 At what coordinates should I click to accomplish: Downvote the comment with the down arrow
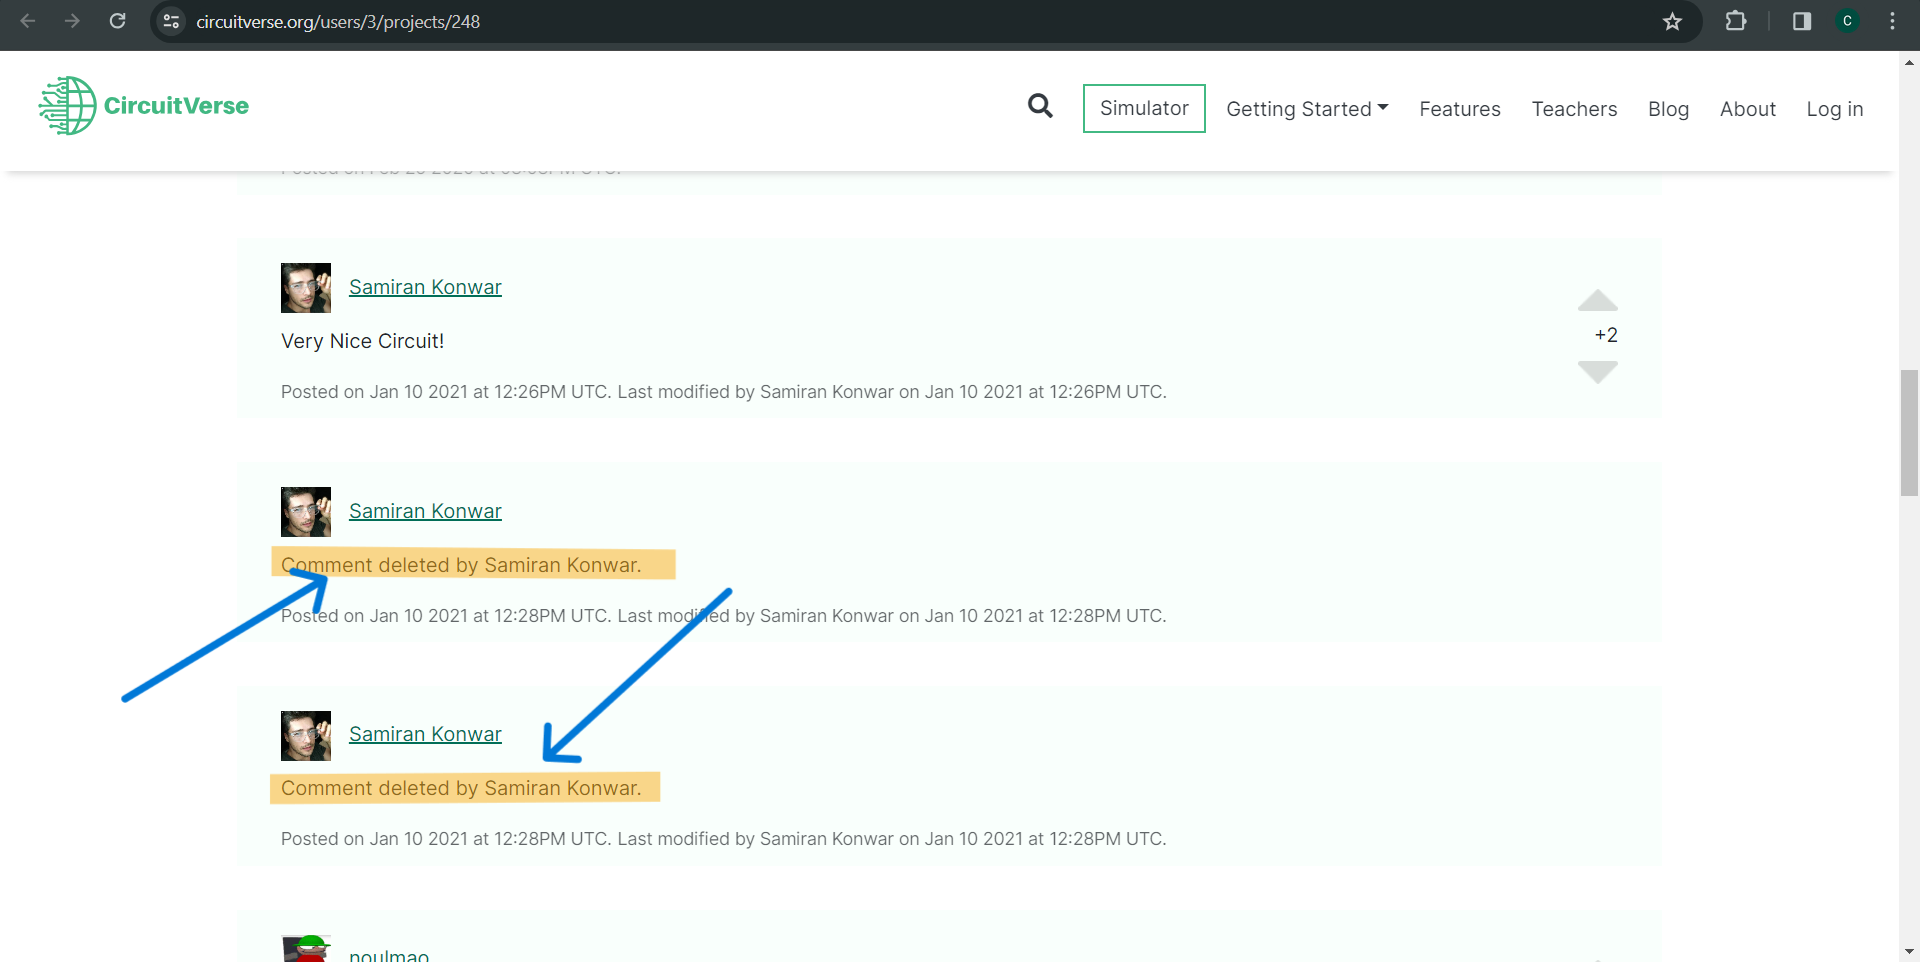coord(1597,371)
